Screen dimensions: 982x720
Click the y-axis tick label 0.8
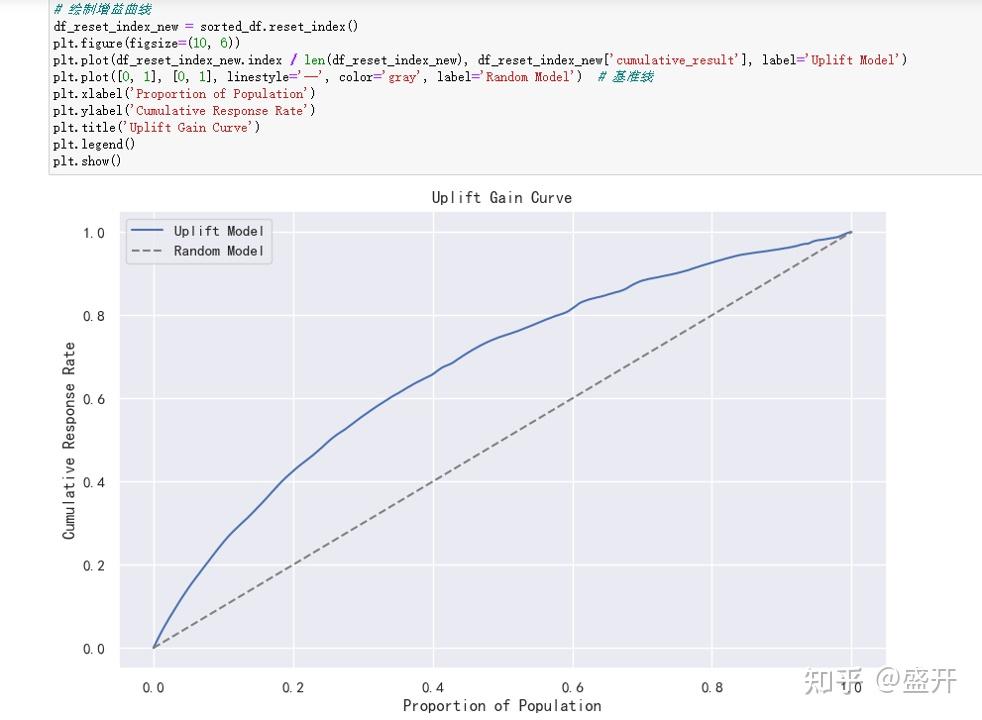point(94,316)
